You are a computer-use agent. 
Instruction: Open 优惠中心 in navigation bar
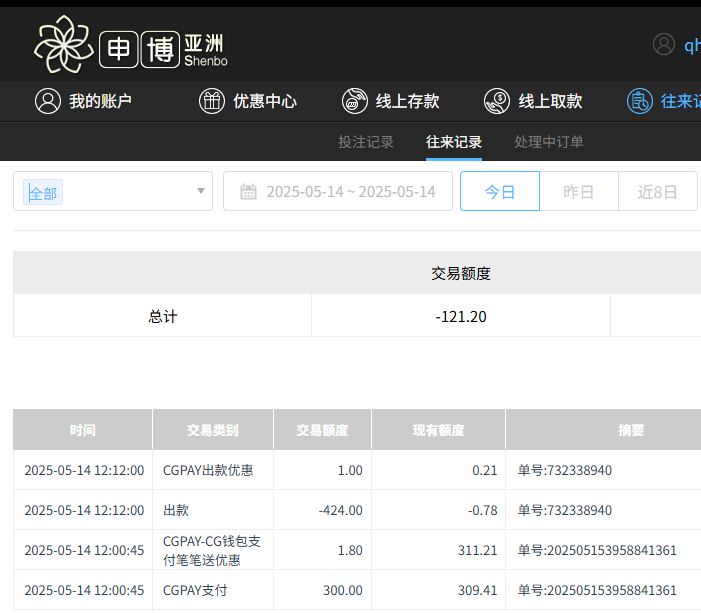pyautogui.click(x=265, y=101)
